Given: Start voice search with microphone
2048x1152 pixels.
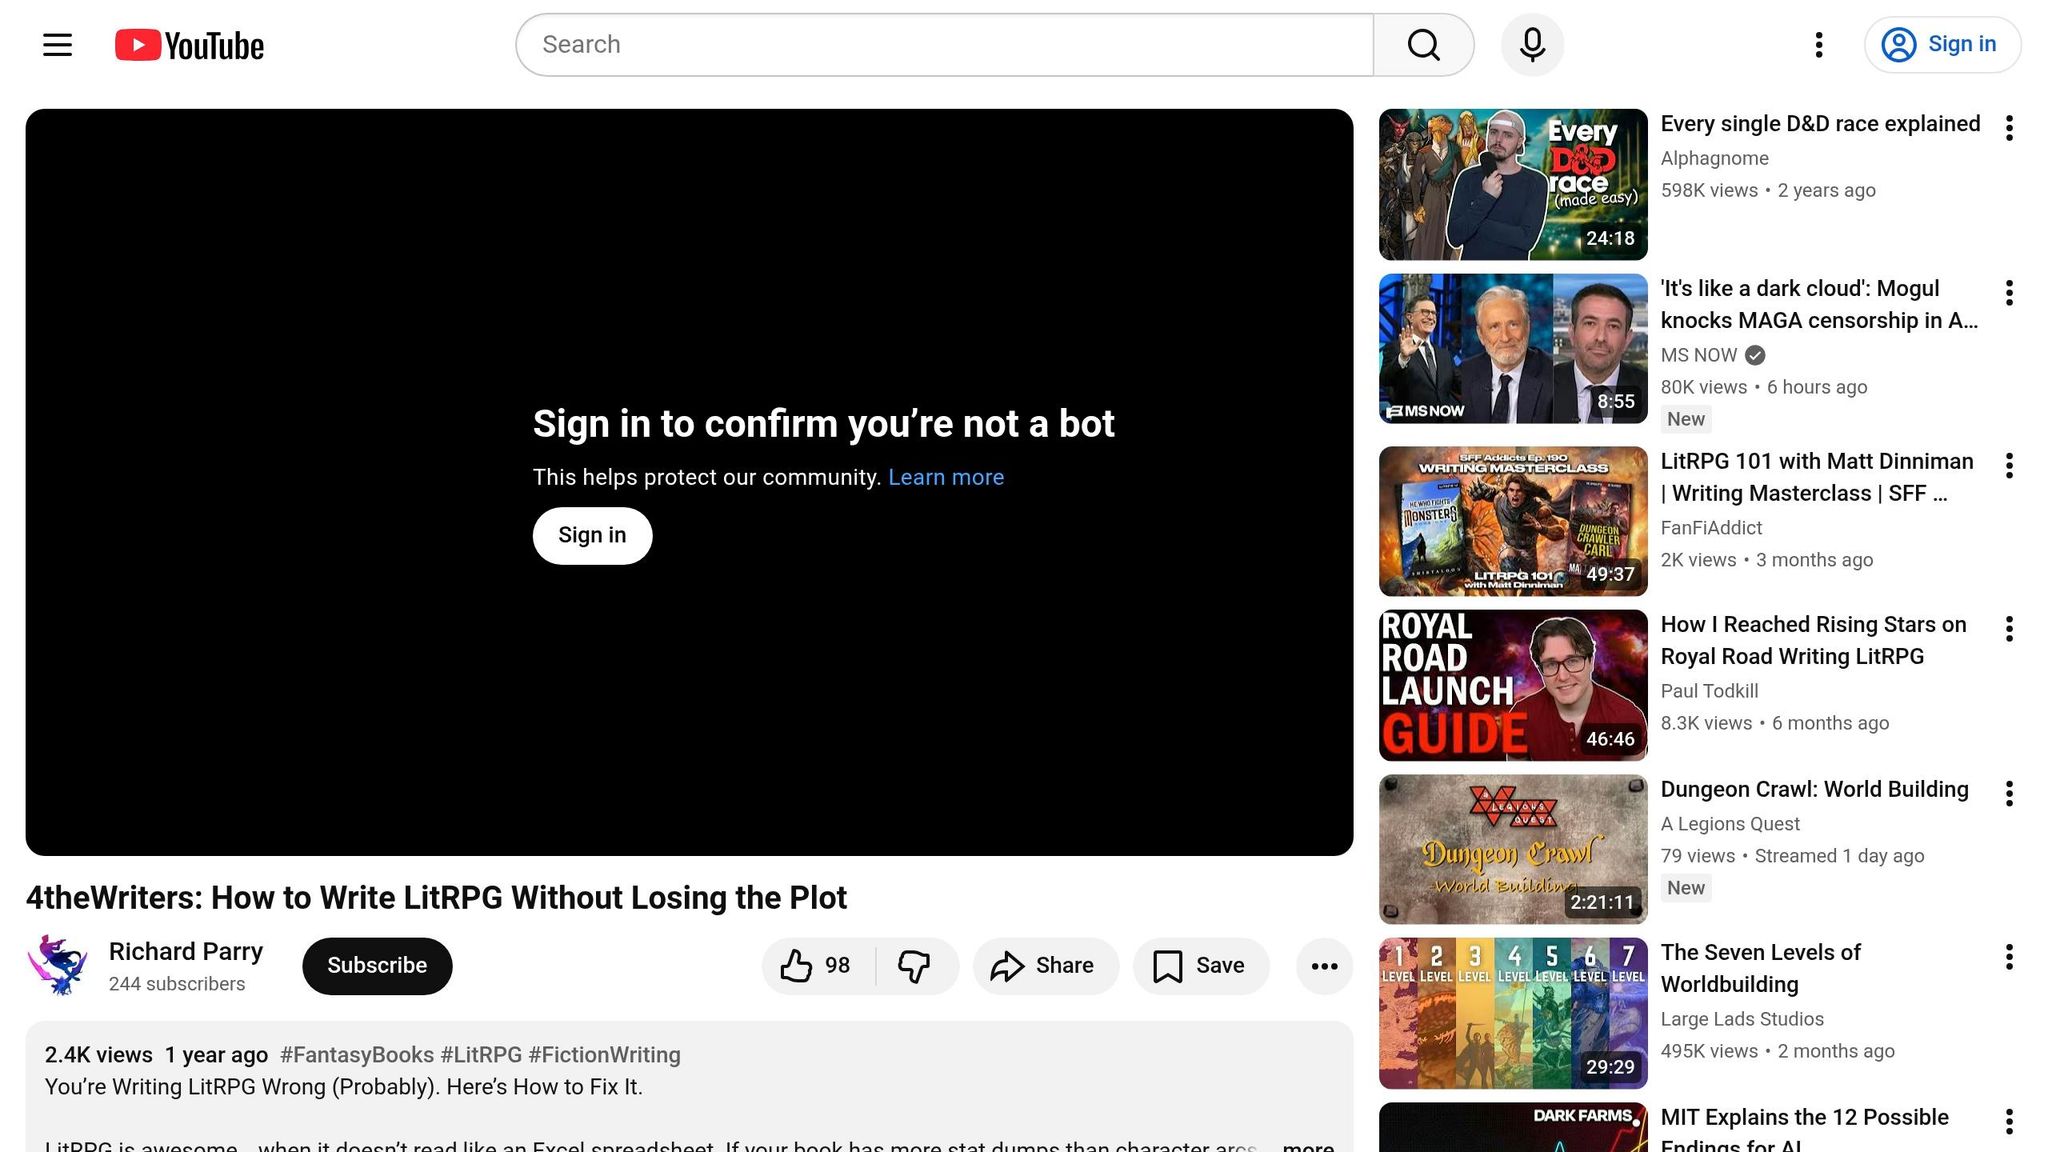Looking at the screenshot, I should tap(1532, 45).
